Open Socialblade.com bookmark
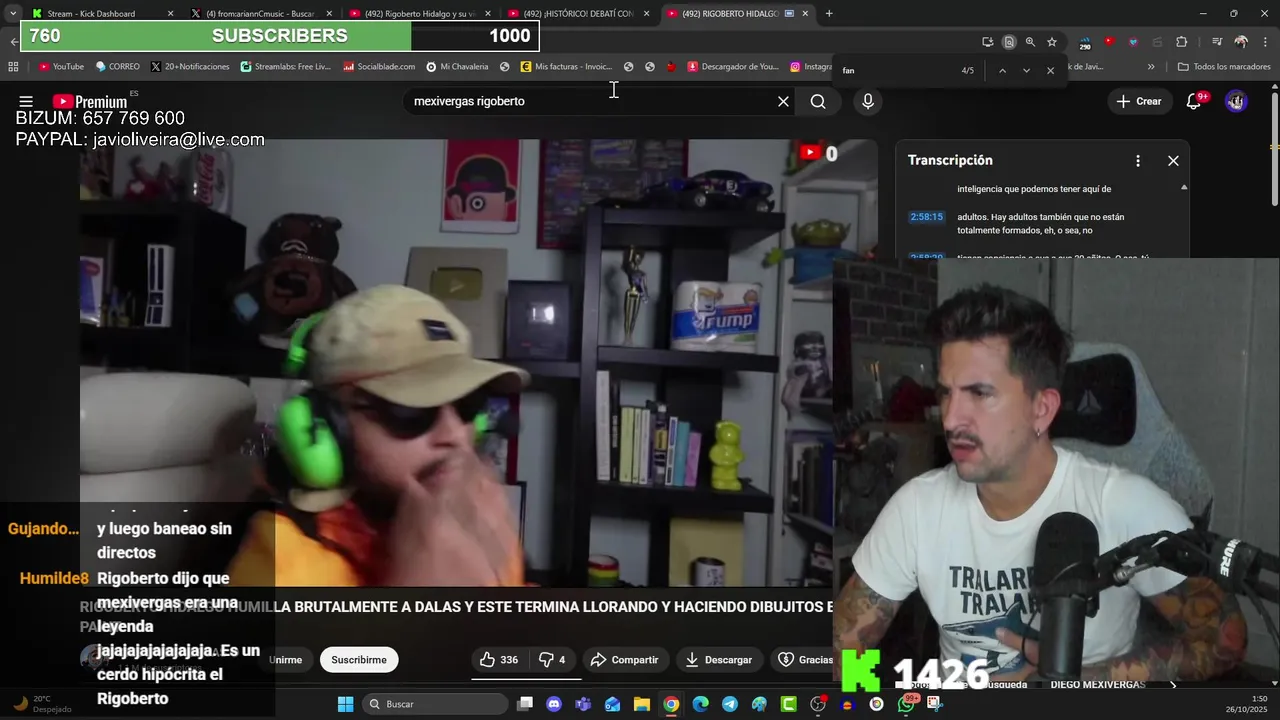The height and width of the screenshot is (720, 1280). tap(379, 67)
